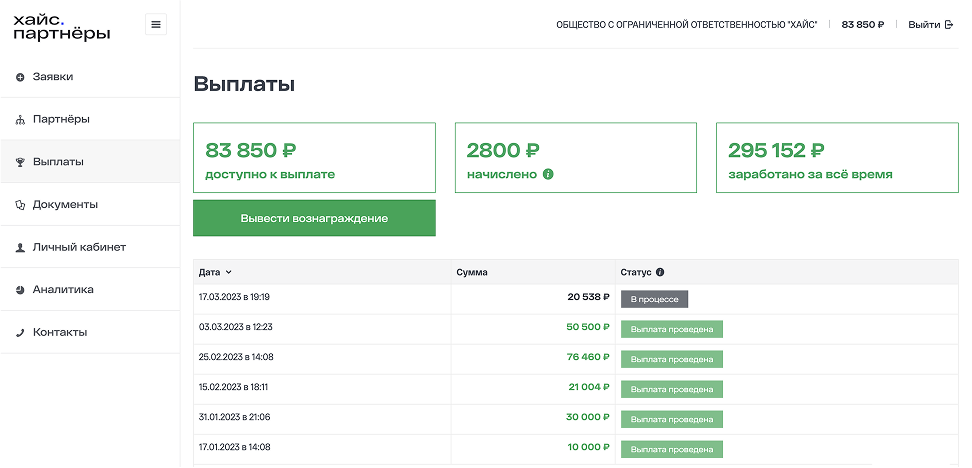
Task: Click the person icon beside Личный кабинет
Action: pyautogui.click(x=20, y=247)
